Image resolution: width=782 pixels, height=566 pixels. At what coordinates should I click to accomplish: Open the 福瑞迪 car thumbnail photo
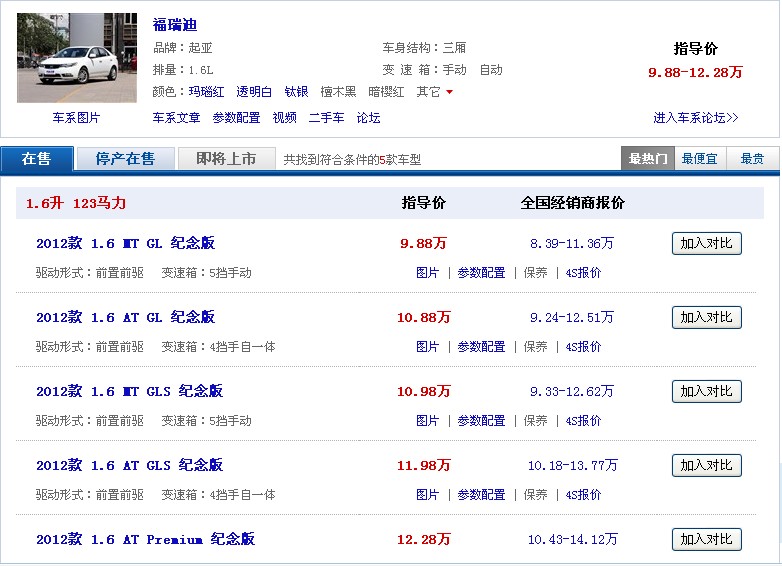click(77, 58)
